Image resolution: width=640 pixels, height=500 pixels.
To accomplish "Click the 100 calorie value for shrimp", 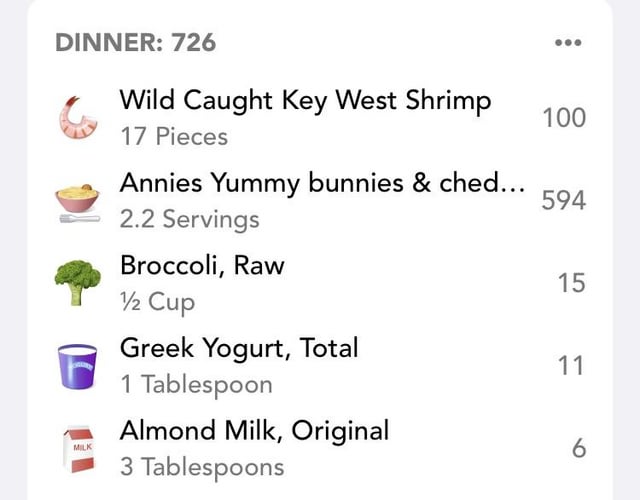I will (x=564, y=118).
